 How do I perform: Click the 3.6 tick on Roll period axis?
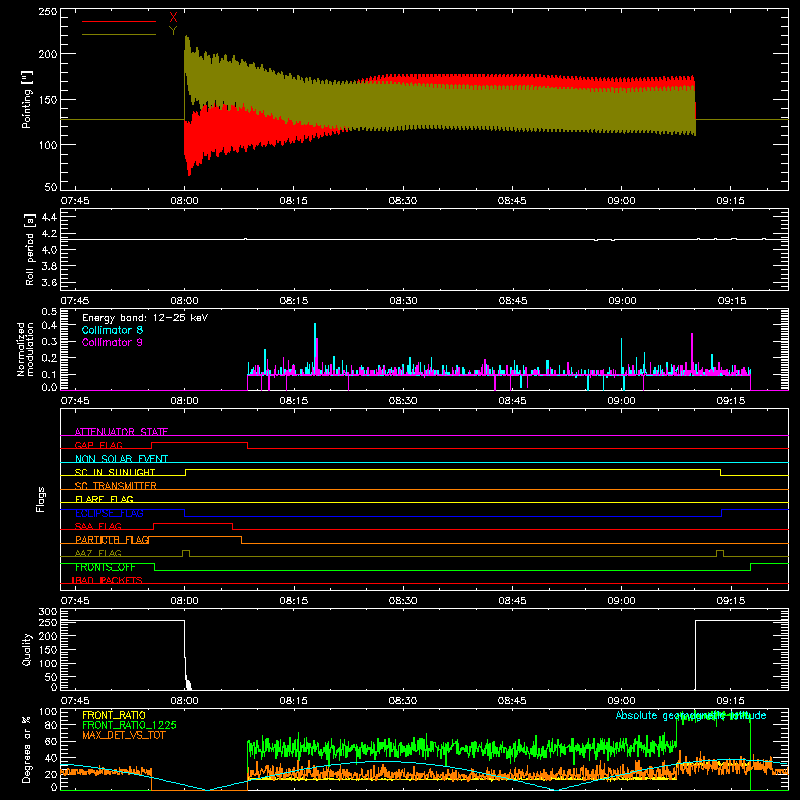[49, 282]
